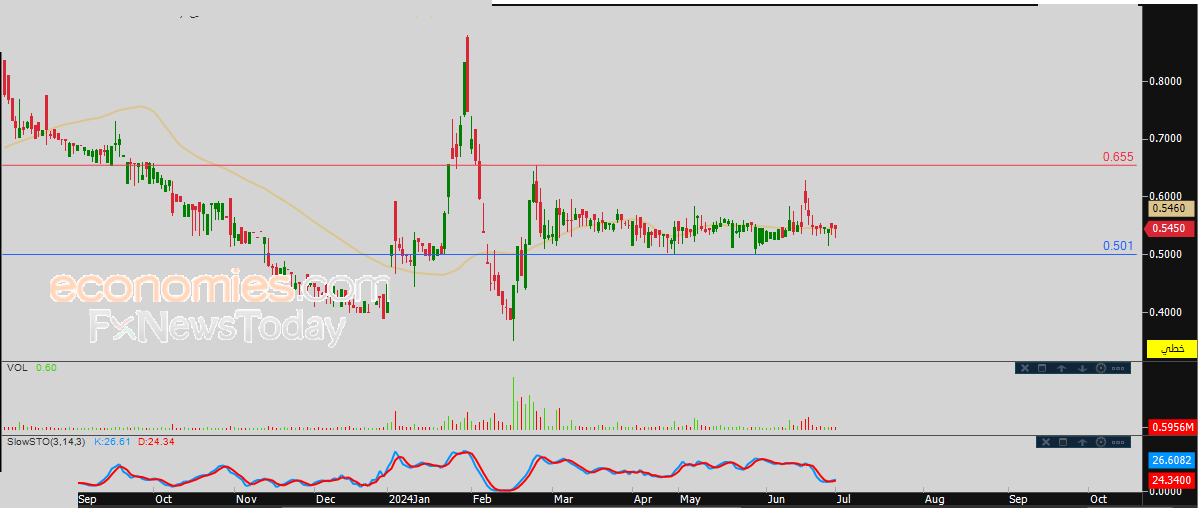Click the yellow linear scale button
This screenshot has width=1198, height=508.
pyautogui.click(x=1171, y=349)
